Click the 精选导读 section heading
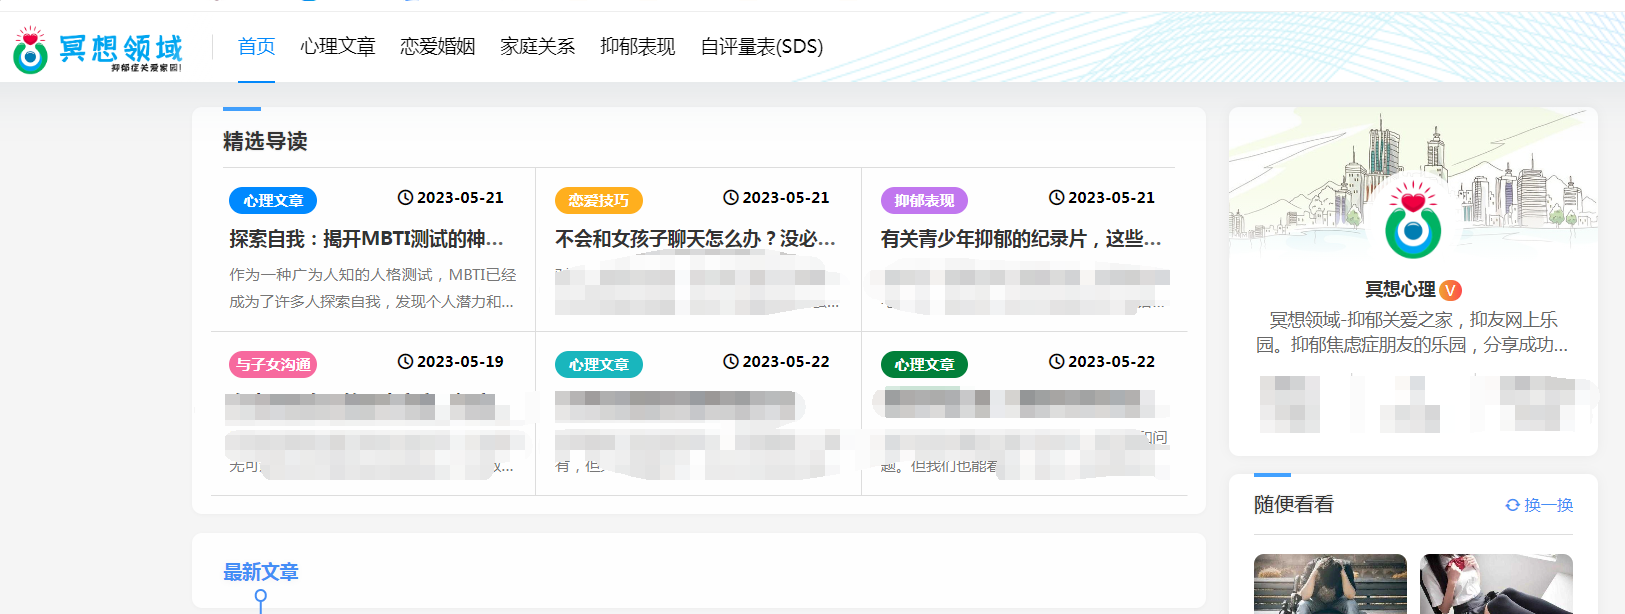The image size is (1625, 614). (265, 142)
